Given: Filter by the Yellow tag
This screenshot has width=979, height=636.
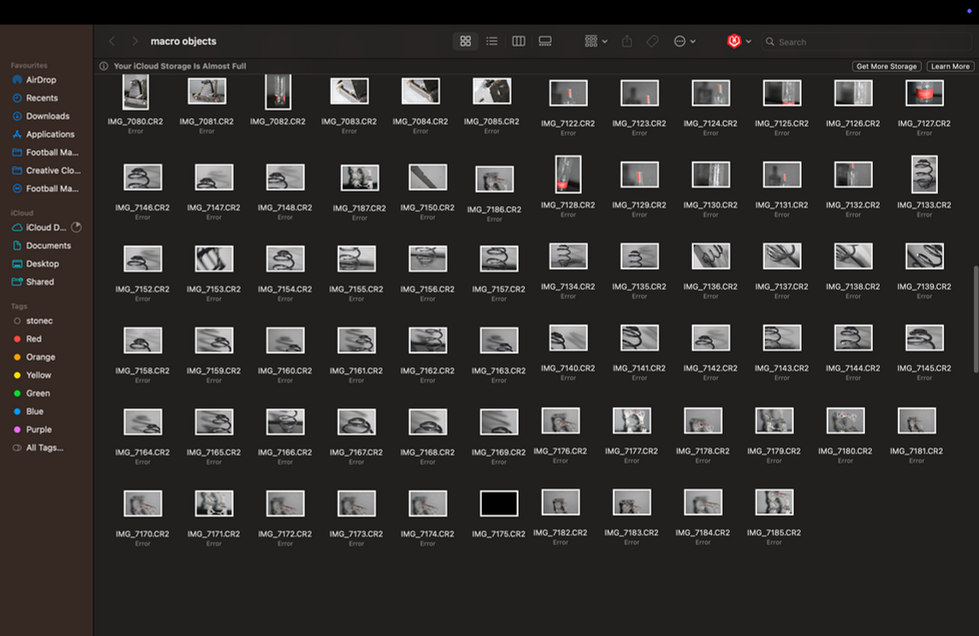Looking at the screenshot, I should [x=38, y=375].
